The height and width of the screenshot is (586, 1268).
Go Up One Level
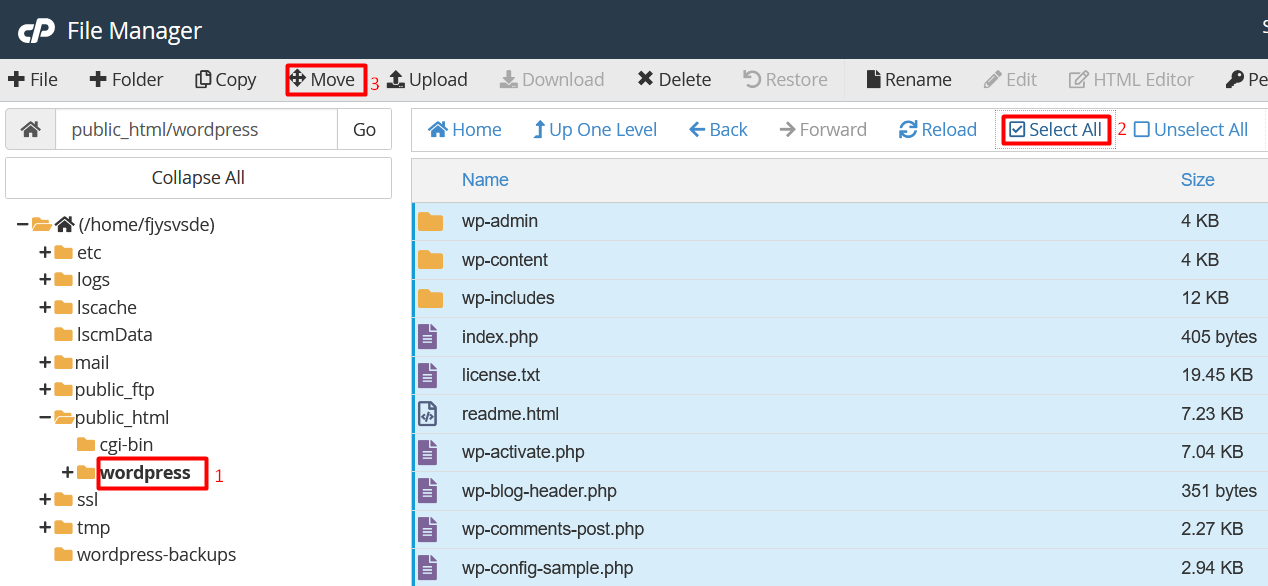coord(595,130)
